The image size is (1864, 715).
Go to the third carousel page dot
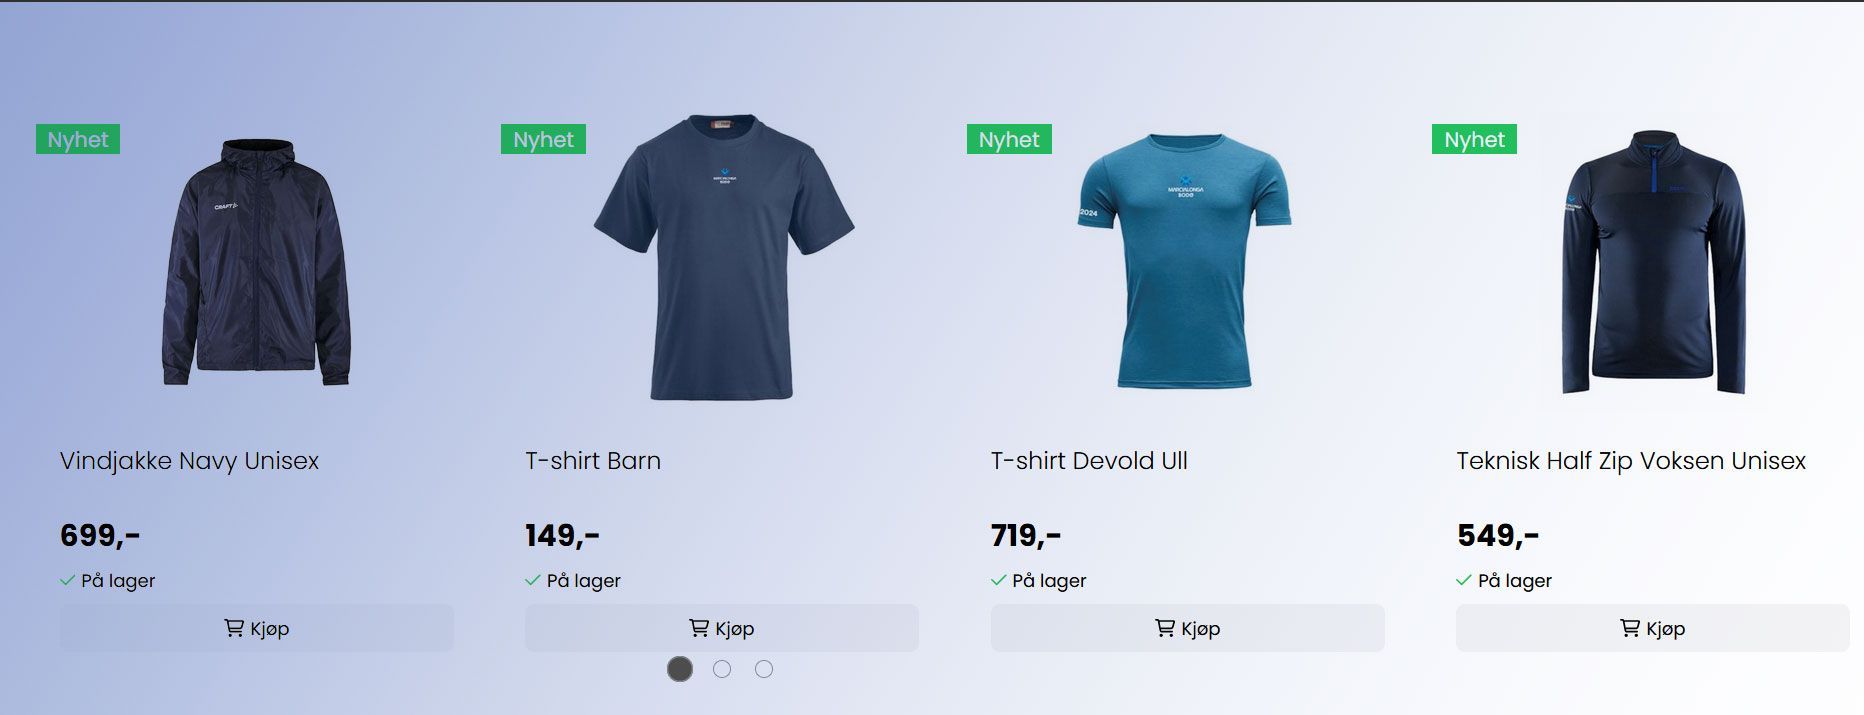click(764, 669)
